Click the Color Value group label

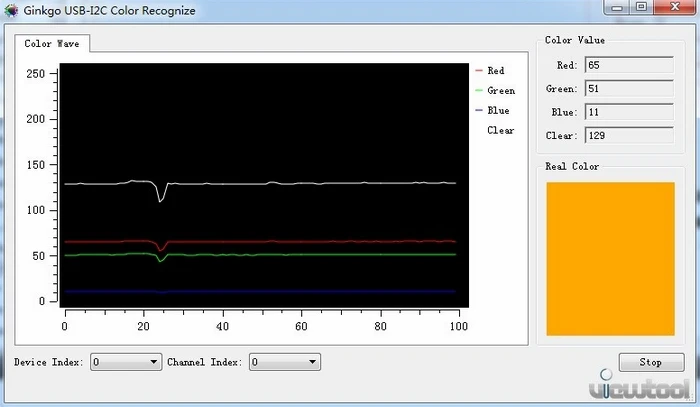pyautogui.click(x=575, y=40)
